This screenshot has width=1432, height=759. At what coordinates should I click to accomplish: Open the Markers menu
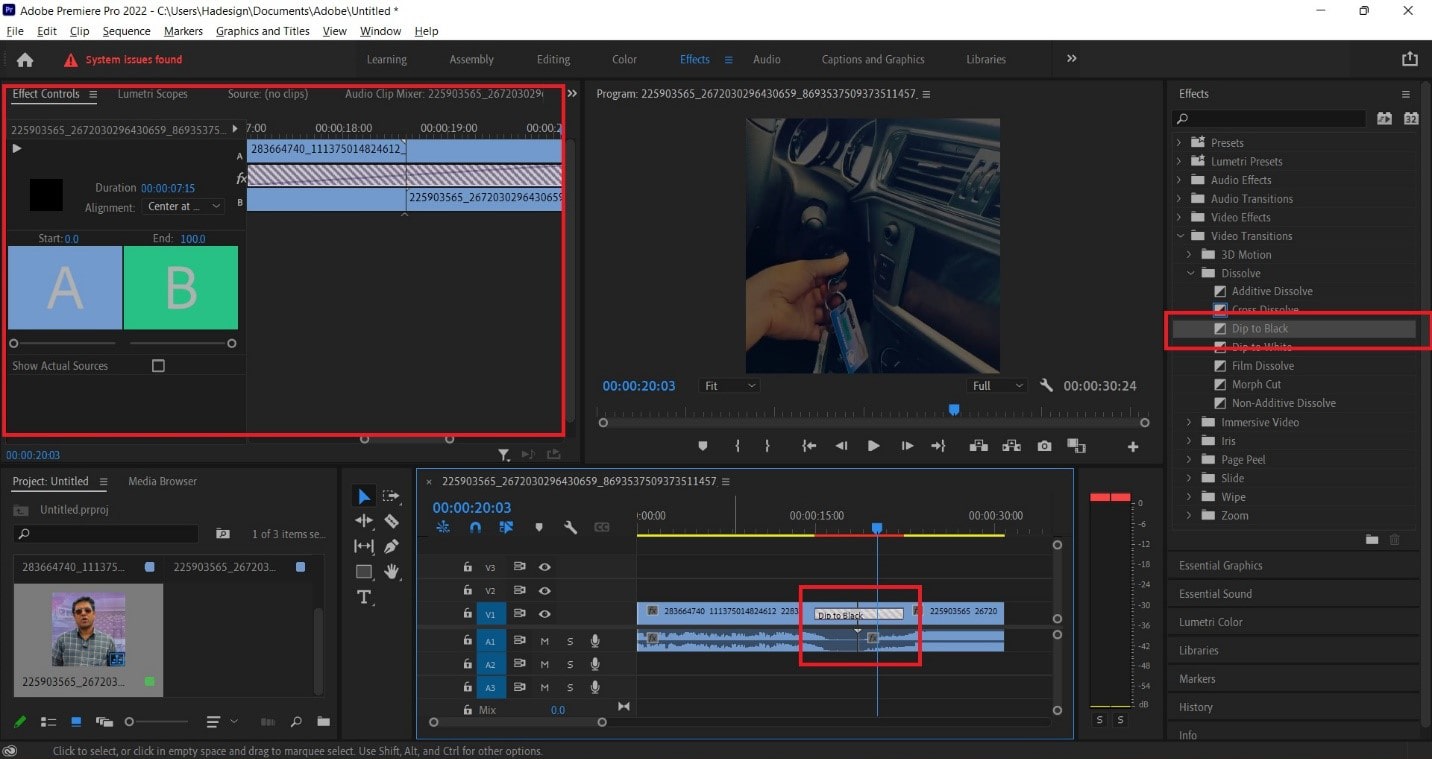[x=183, y=31]
